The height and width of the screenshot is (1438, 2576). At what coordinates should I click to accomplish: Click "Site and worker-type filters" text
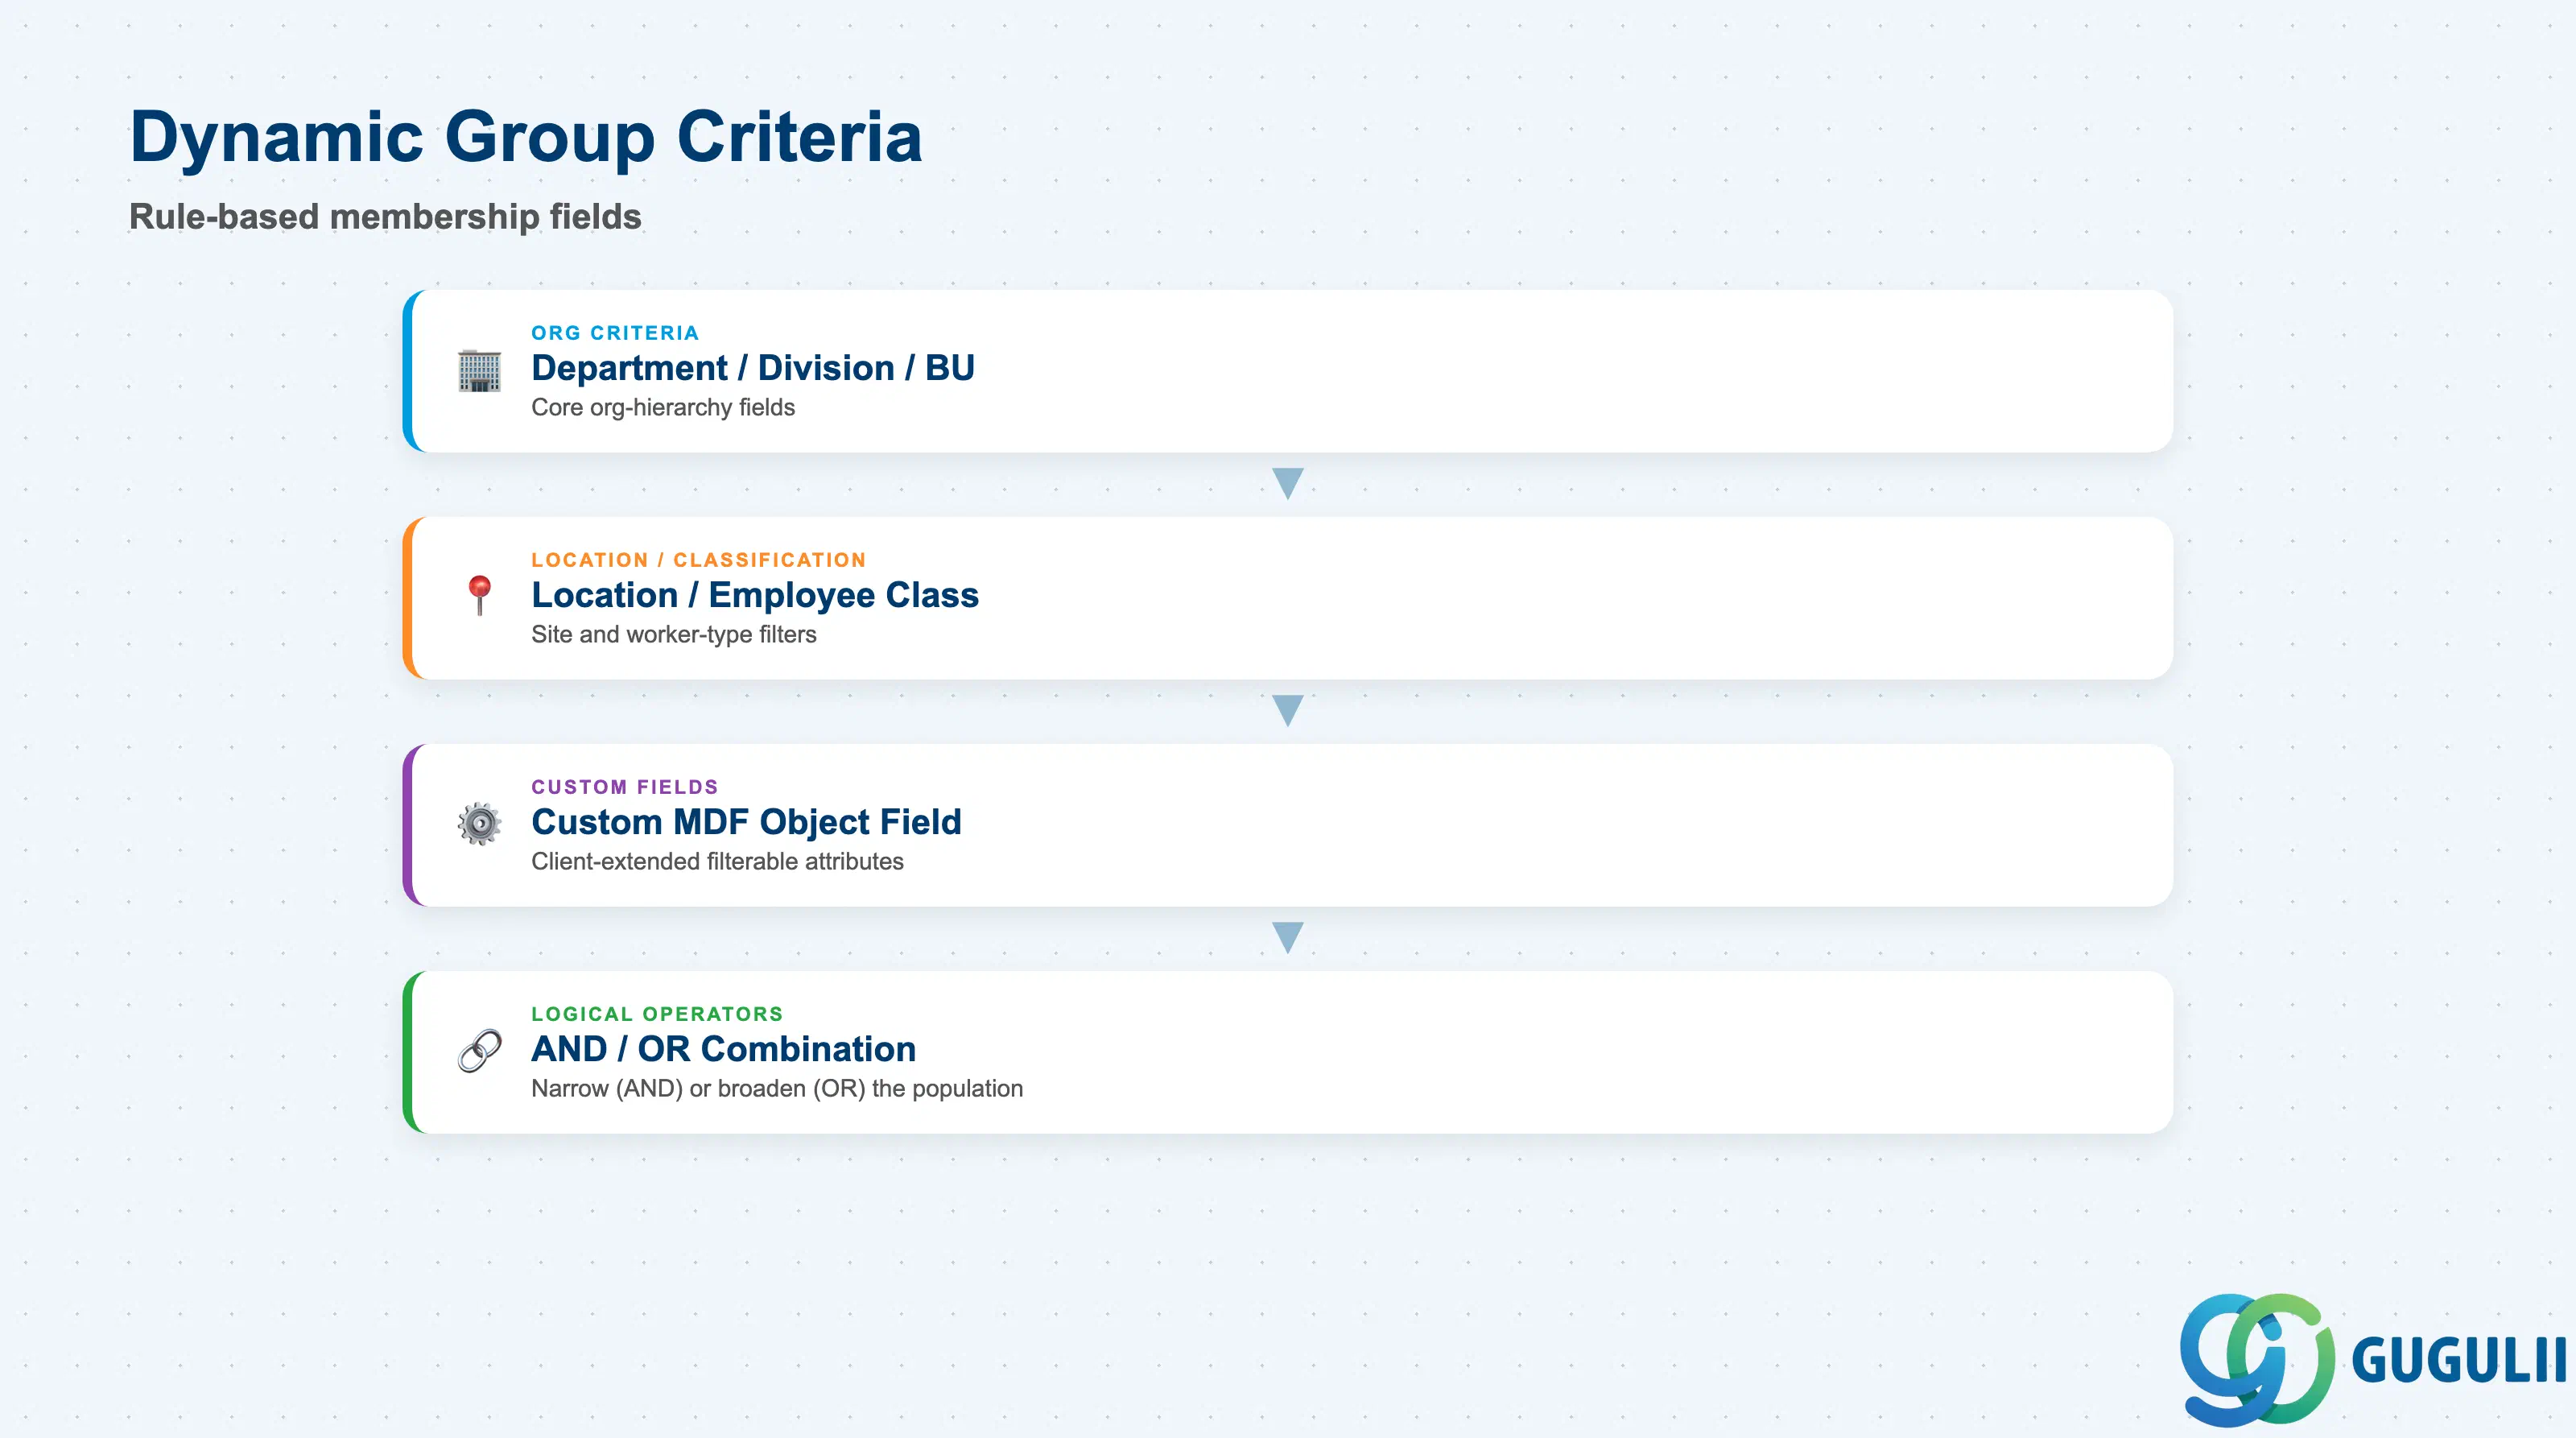[x=674, y=635]
